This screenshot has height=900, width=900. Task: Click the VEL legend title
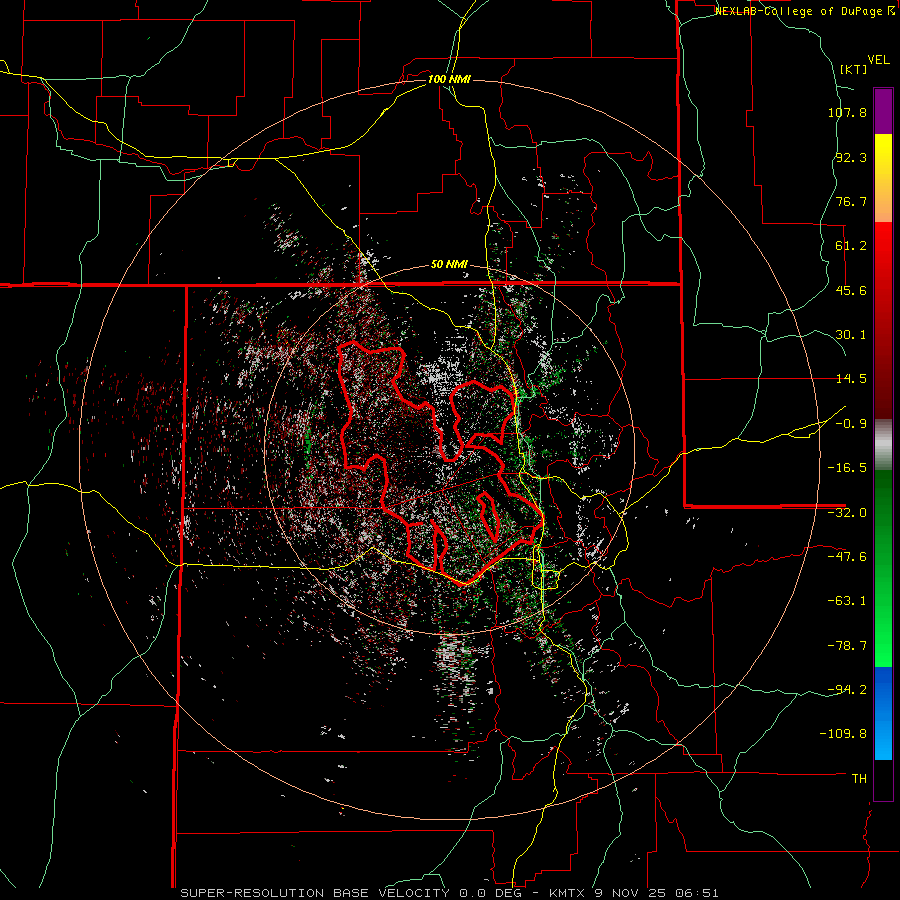878,60
